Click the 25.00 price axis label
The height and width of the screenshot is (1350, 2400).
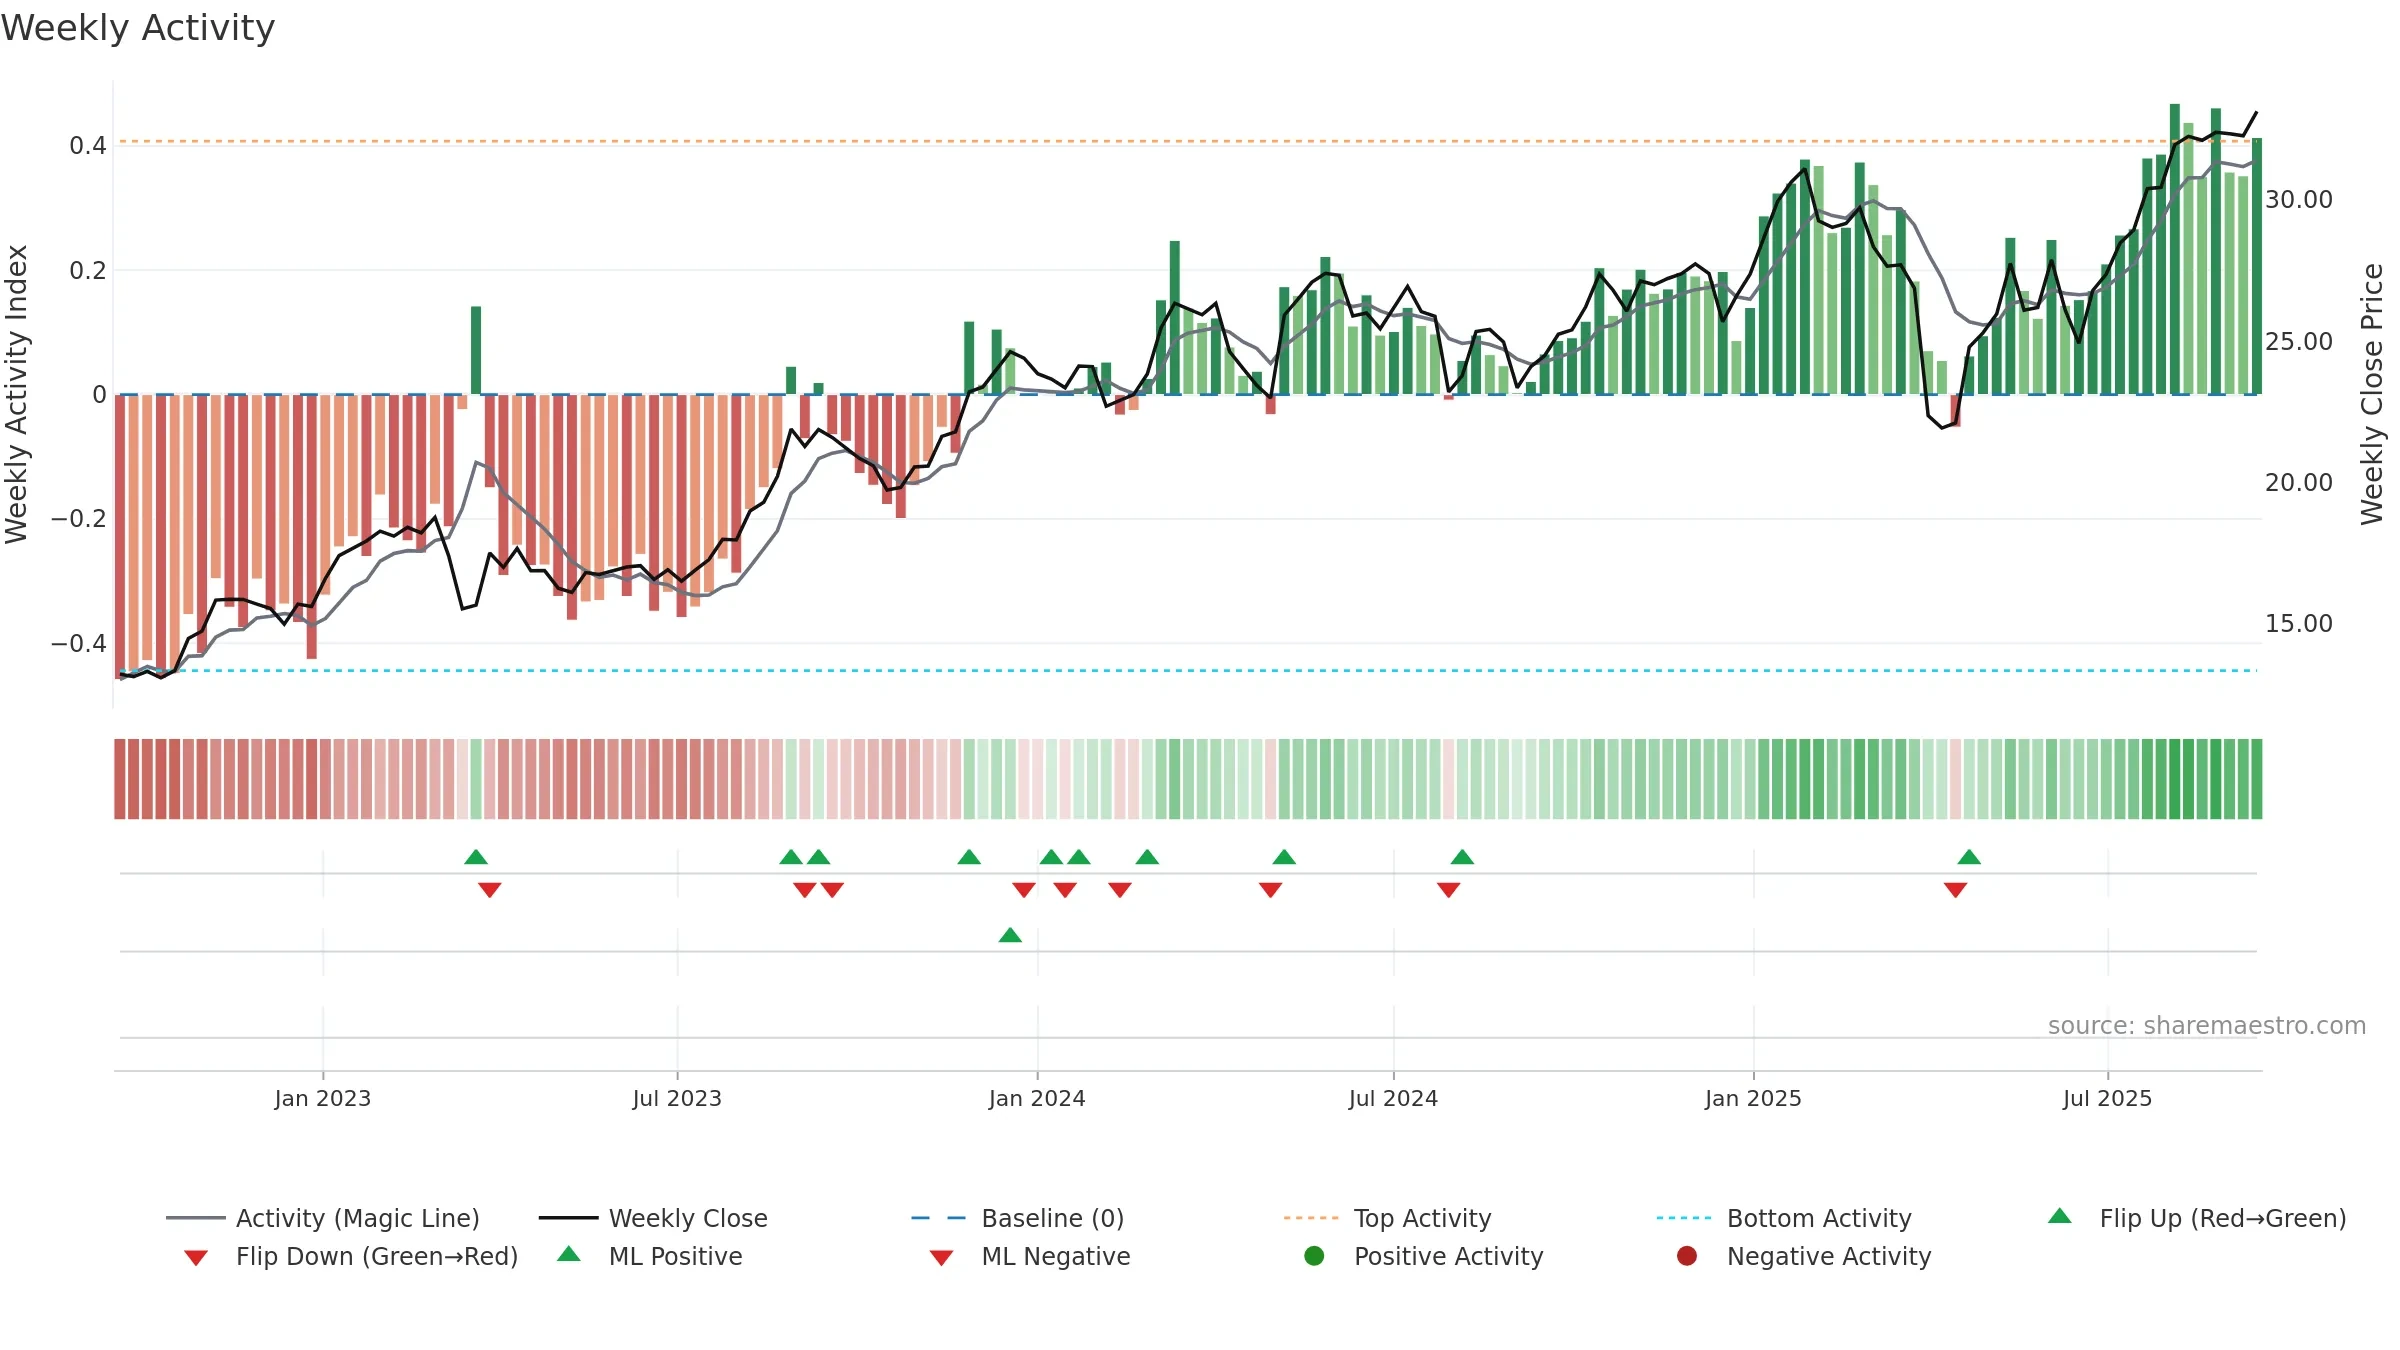2299,341
